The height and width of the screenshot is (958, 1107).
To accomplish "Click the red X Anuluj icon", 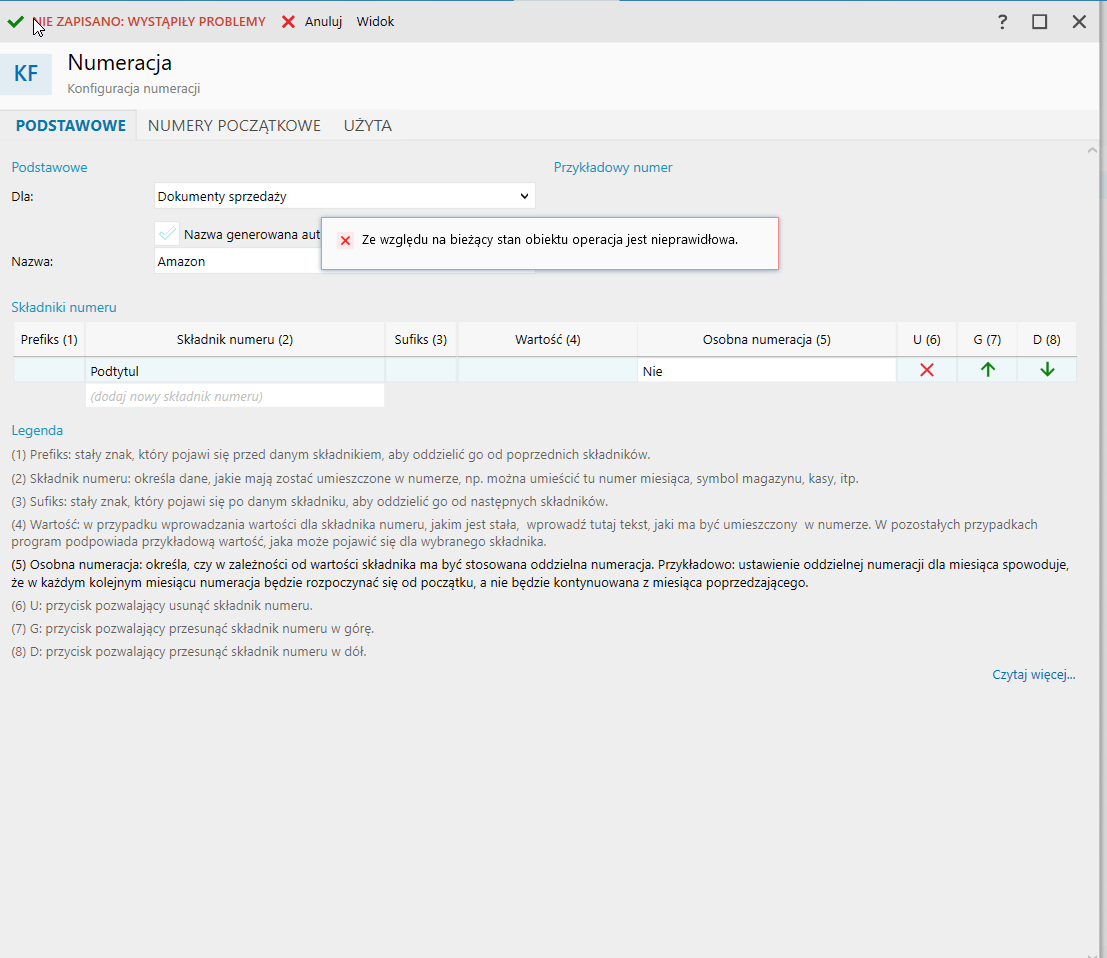I will (288, 22).
